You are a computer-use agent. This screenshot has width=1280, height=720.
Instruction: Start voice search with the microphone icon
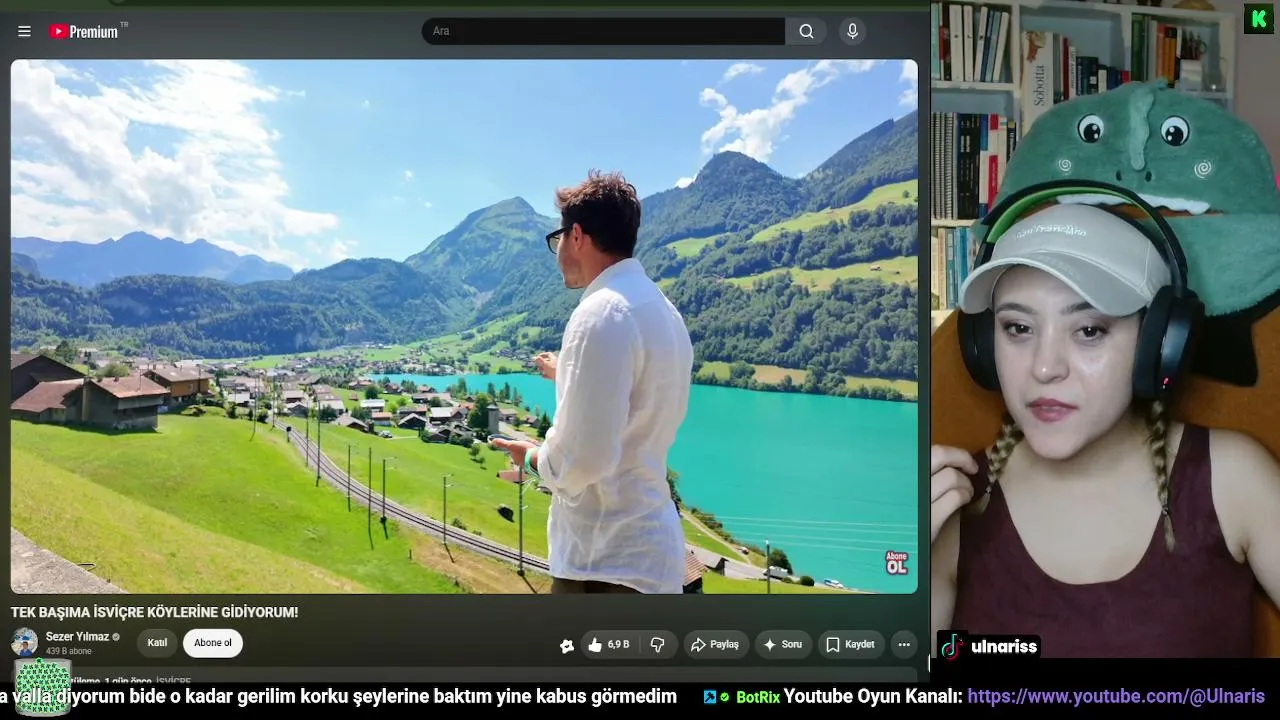852,31
